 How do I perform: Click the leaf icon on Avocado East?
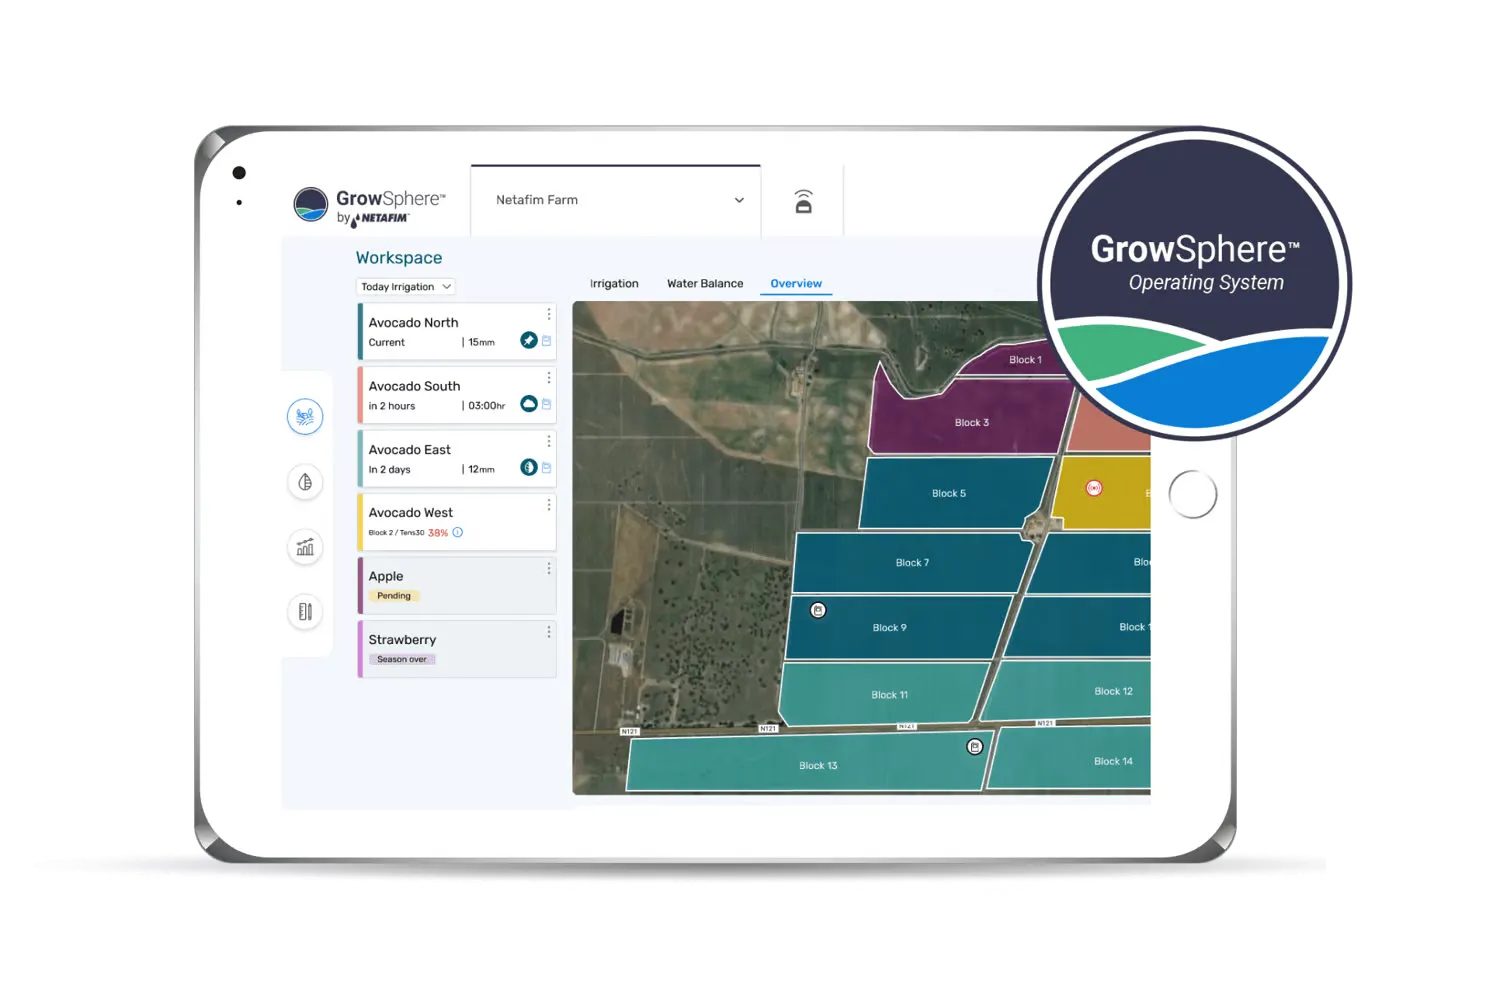click(529, 467)
